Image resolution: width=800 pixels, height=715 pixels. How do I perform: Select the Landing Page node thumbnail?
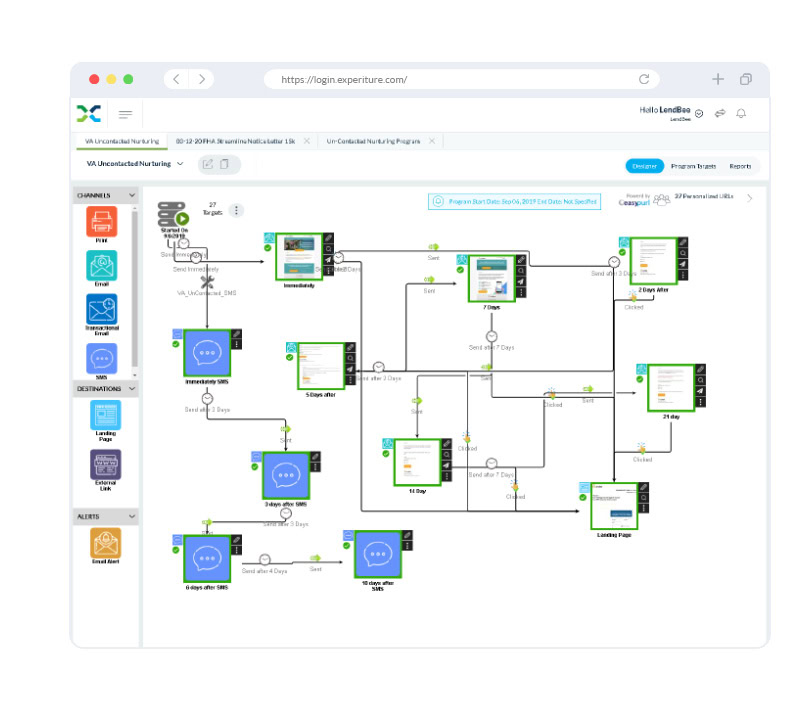point(614,506)
